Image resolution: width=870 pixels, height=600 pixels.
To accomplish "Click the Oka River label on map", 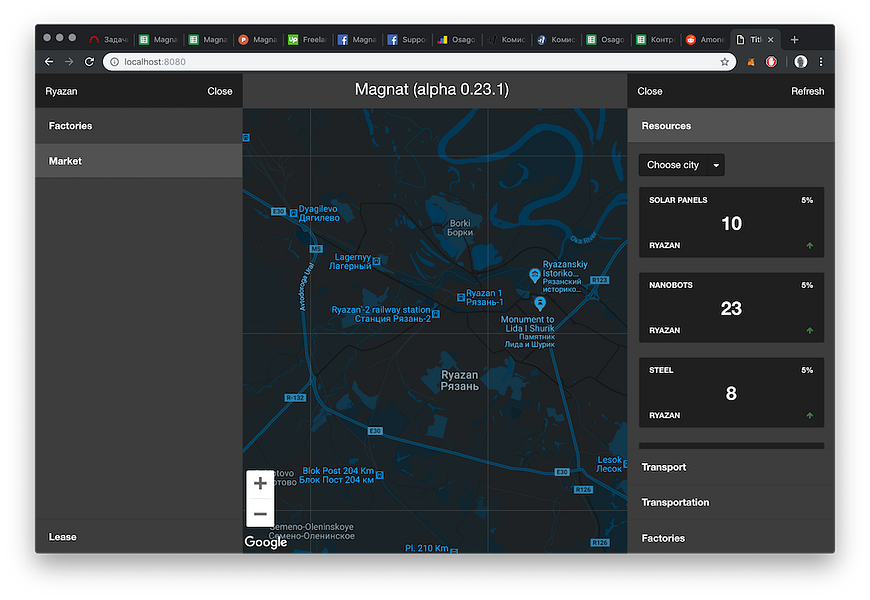I will [583, 238].
